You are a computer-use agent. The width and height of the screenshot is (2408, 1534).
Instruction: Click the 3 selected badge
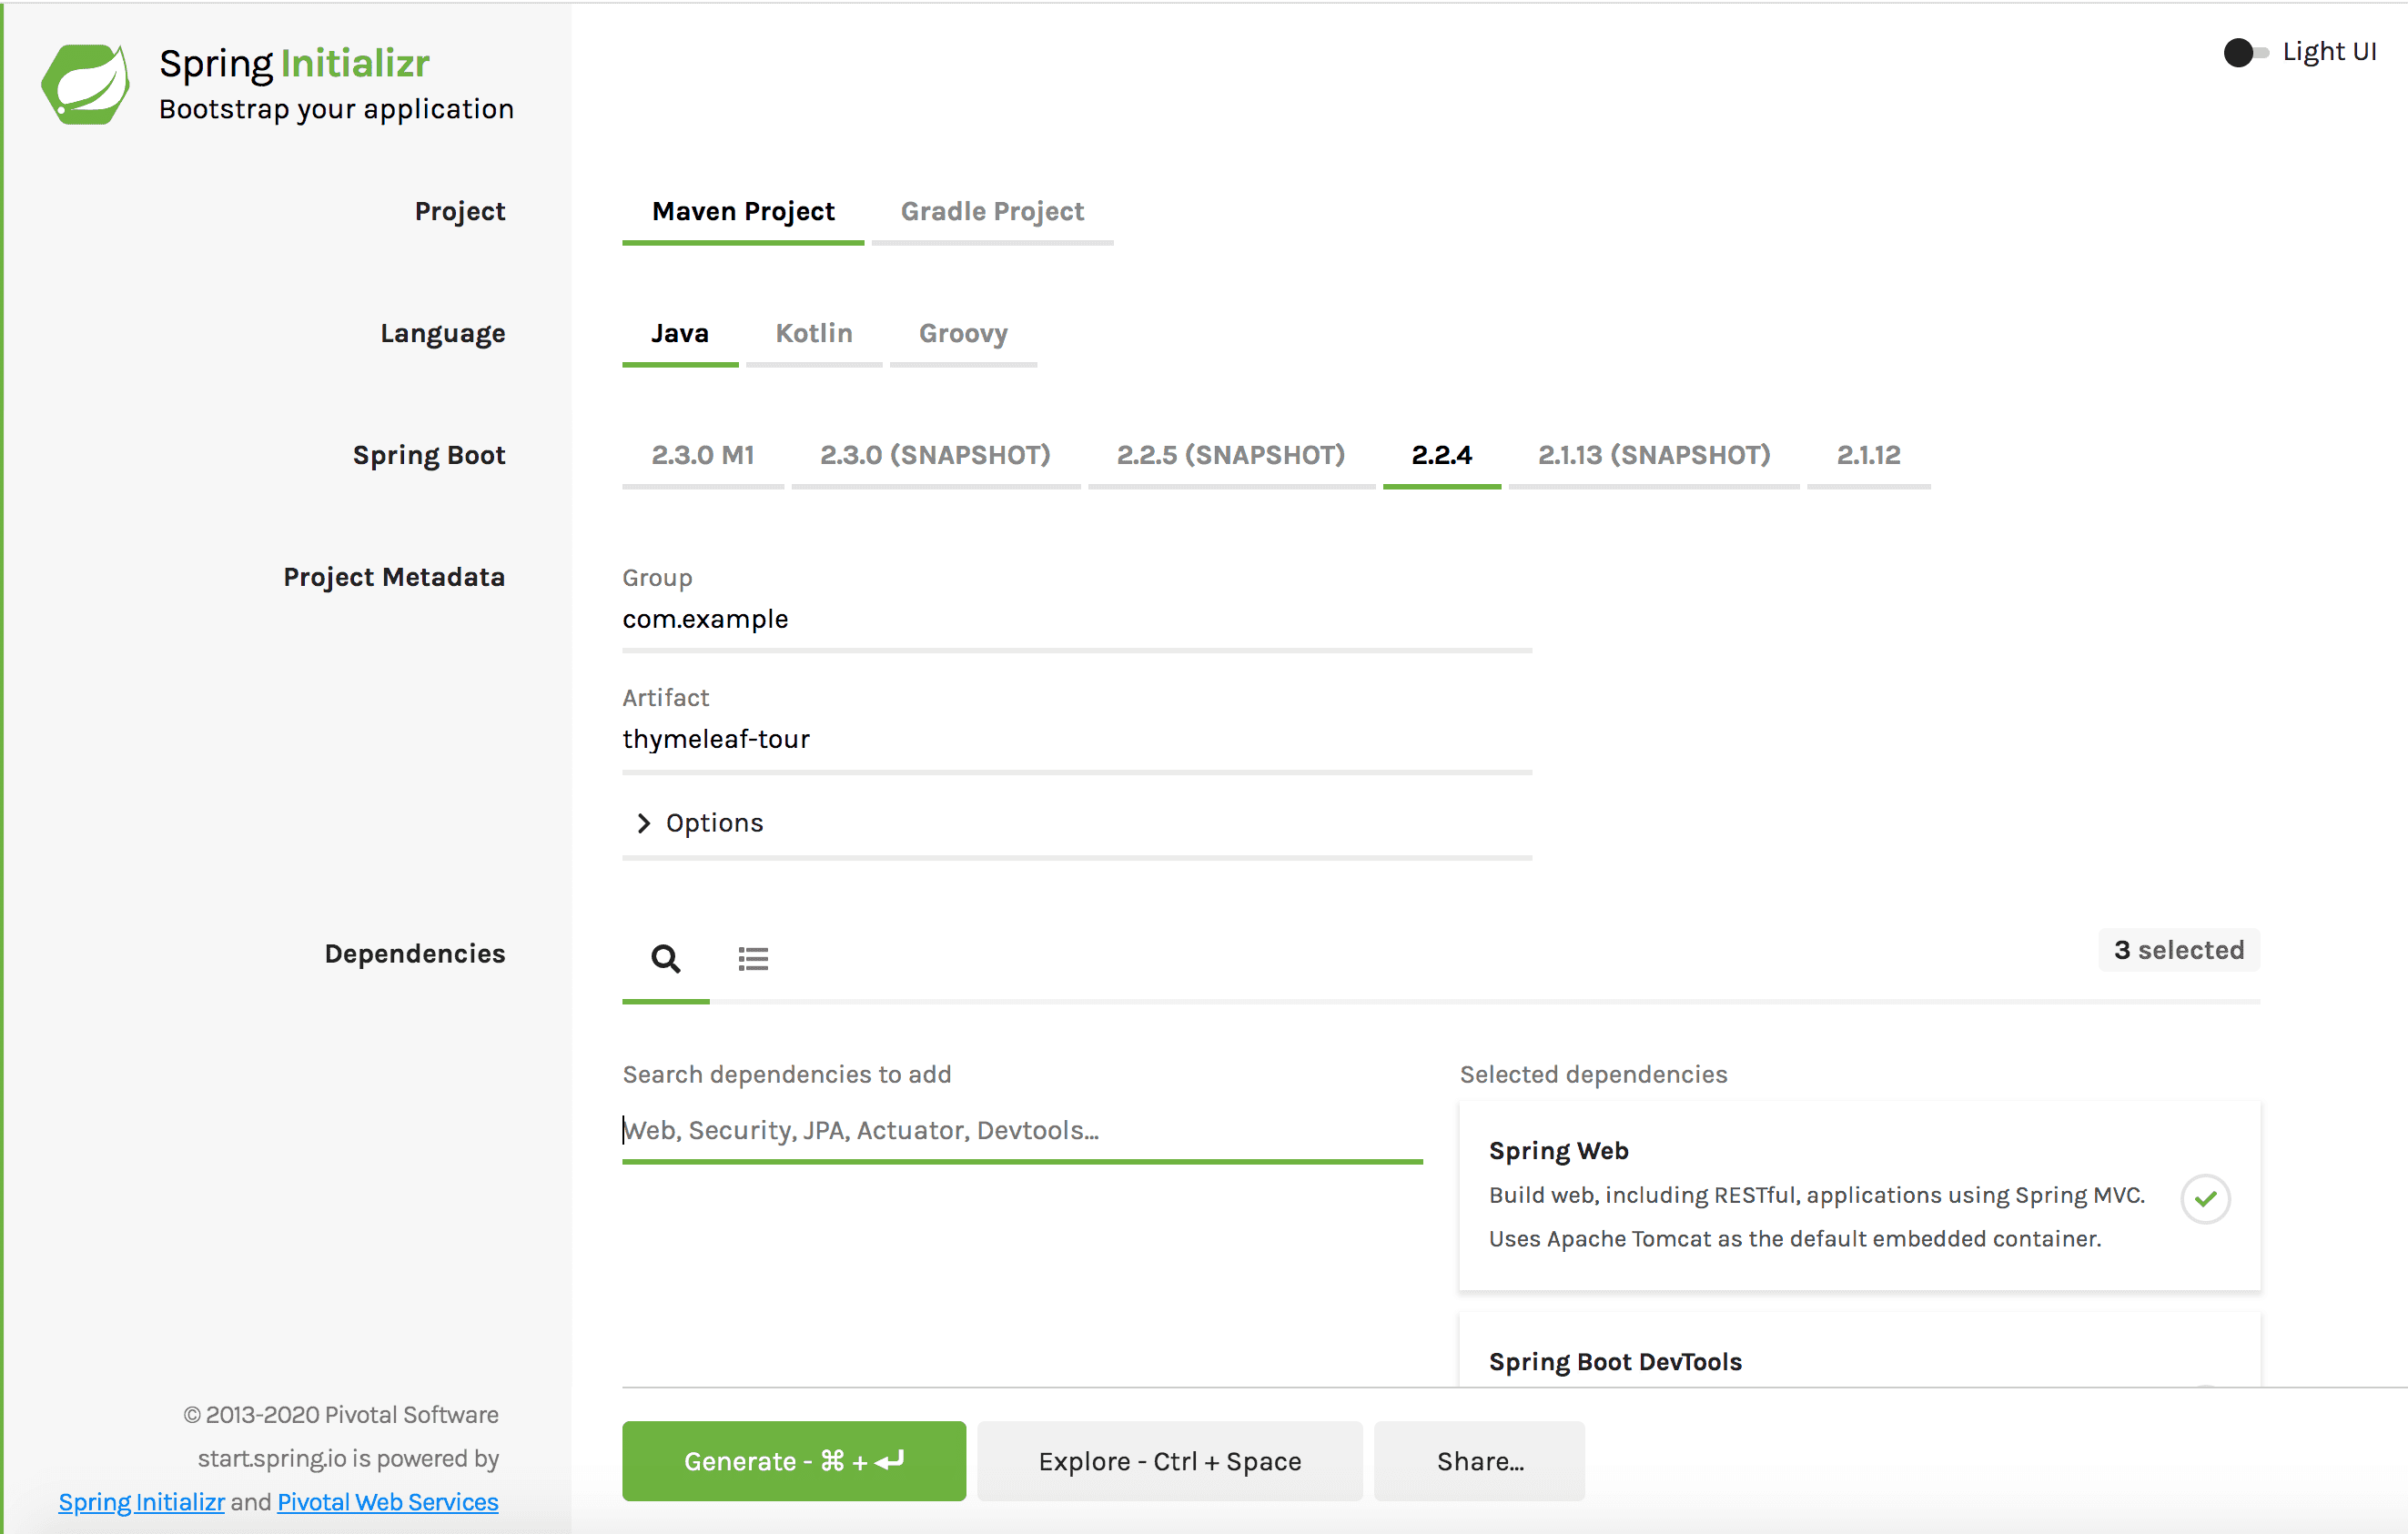2179,950
